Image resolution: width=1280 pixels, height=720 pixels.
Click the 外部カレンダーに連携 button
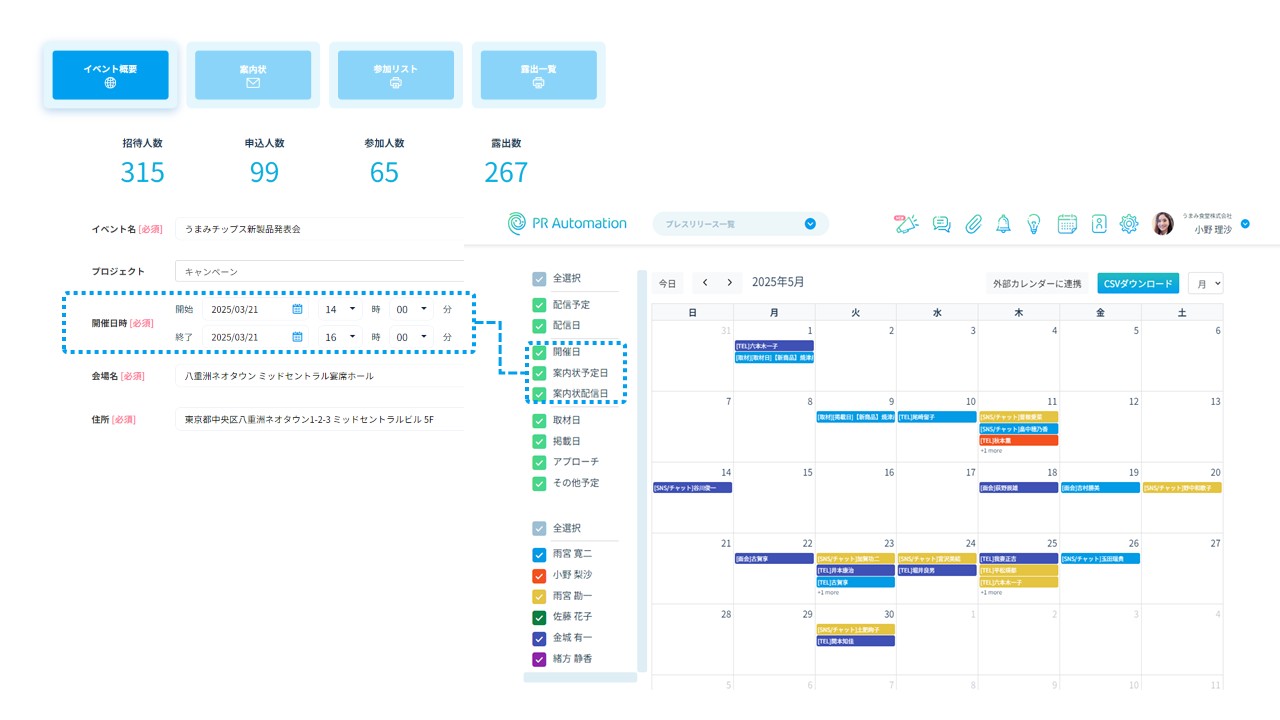[x=1035, y=284]
